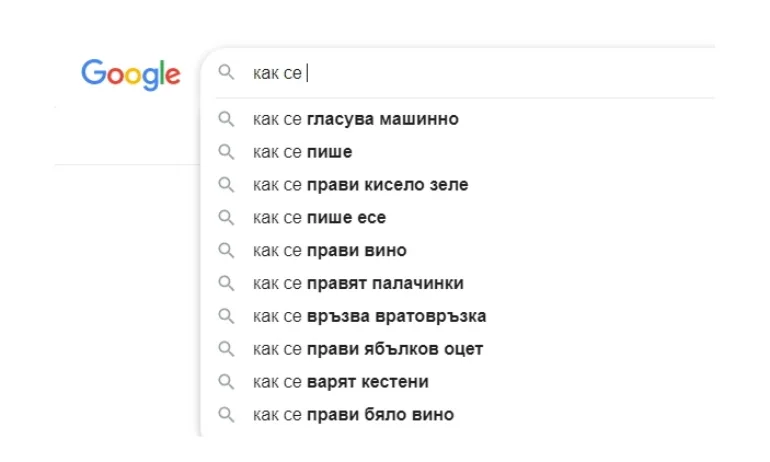Click the Google logo
770x462 pixels.
point(131,74)
